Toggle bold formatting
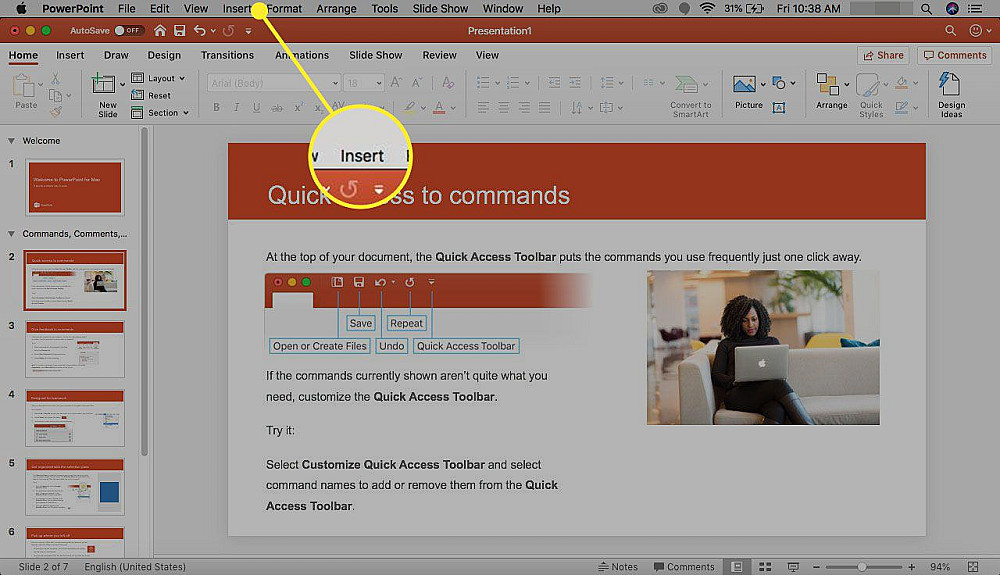Screen dimensions: 1000x575 point(216,108)
